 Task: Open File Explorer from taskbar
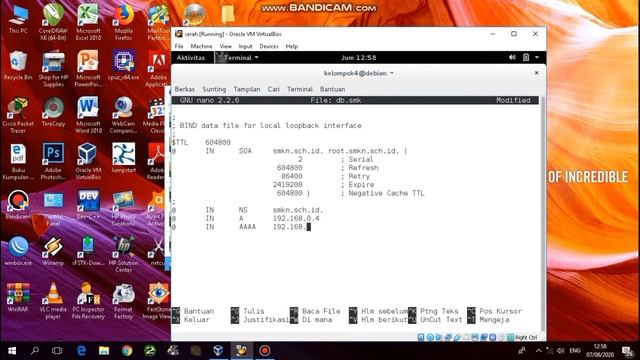click(x=104, y=351)
